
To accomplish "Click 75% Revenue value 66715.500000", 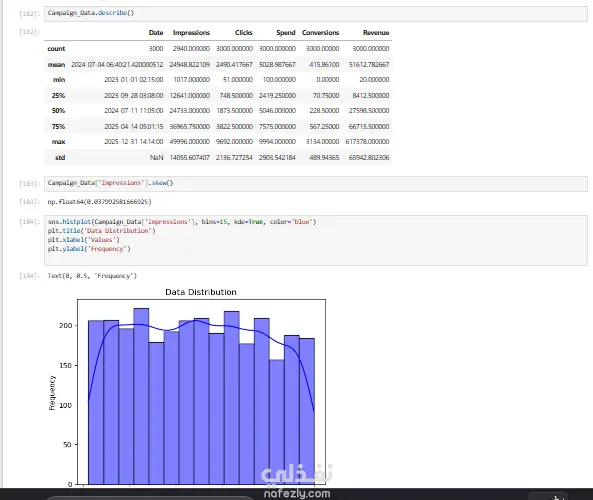I will coord(369,127).
